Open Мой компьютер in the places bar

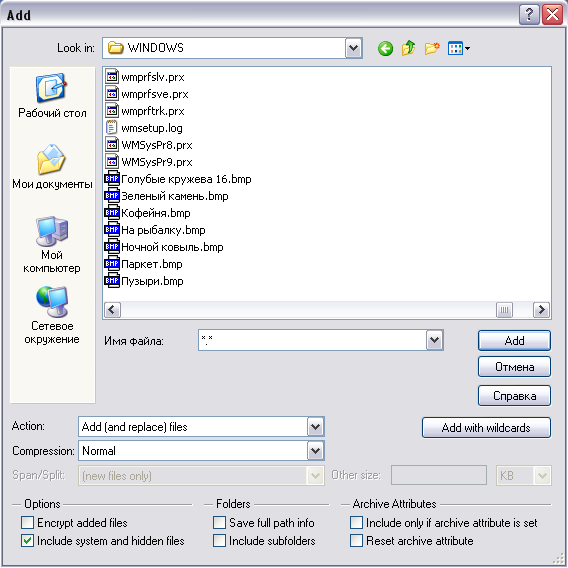point(52,245)
